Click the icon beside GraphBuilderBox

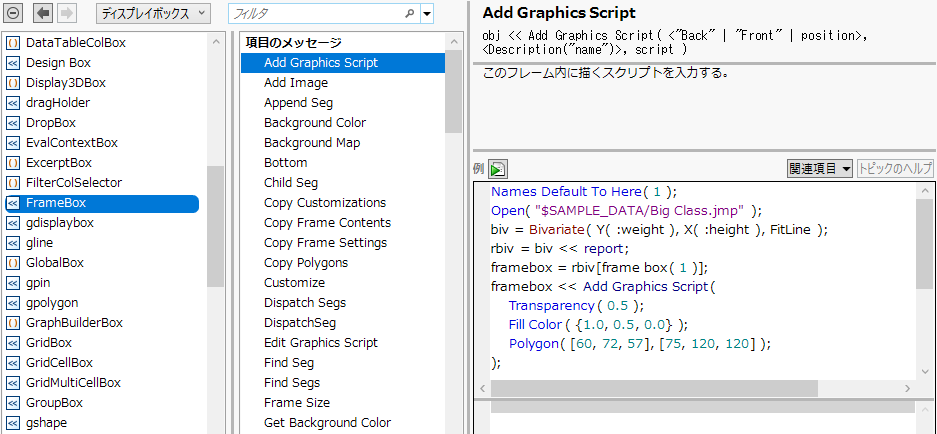13,323
